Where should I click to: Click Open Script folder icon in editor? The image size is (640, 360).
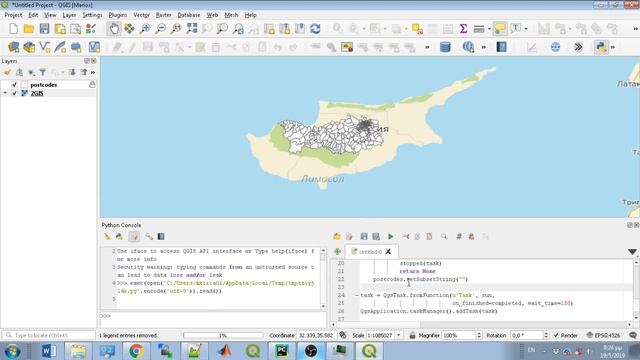coord(337,236)
